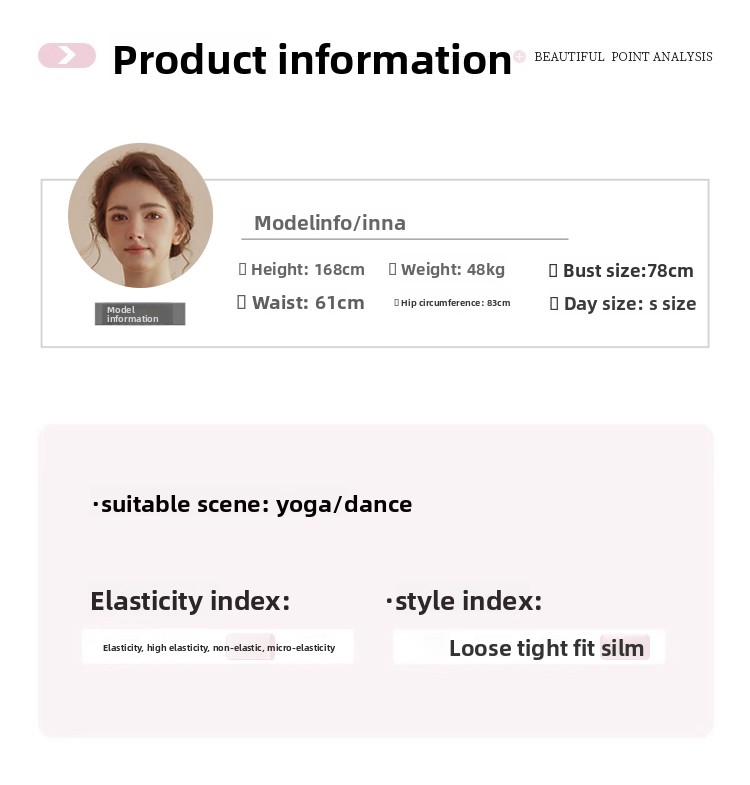The image size is (750, 785).
Task: Click the small icon before Day size
Action: pos(554,304)
